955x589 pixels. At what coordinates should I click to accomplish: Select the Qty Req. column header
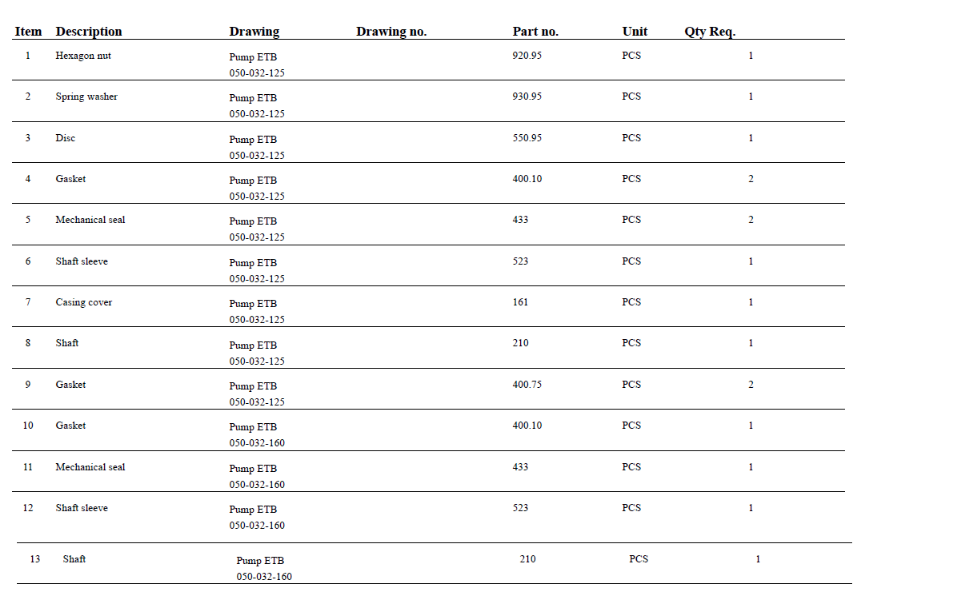[709, 32]
